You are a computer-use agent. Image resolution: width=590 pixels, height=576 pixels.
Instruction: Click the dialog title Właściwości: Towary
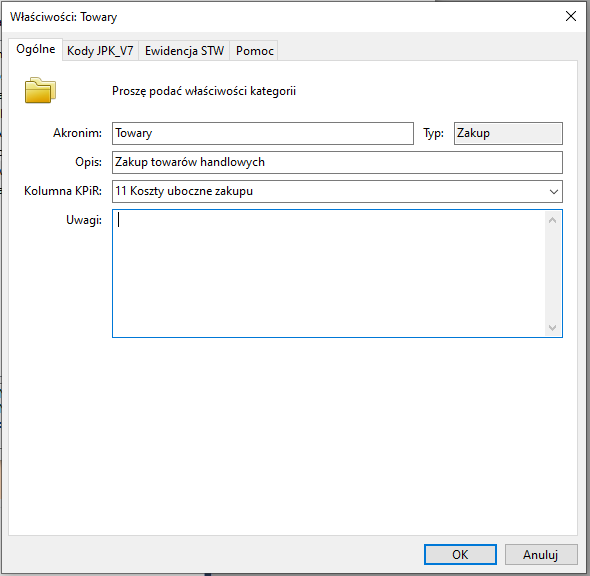pos(64,17)
